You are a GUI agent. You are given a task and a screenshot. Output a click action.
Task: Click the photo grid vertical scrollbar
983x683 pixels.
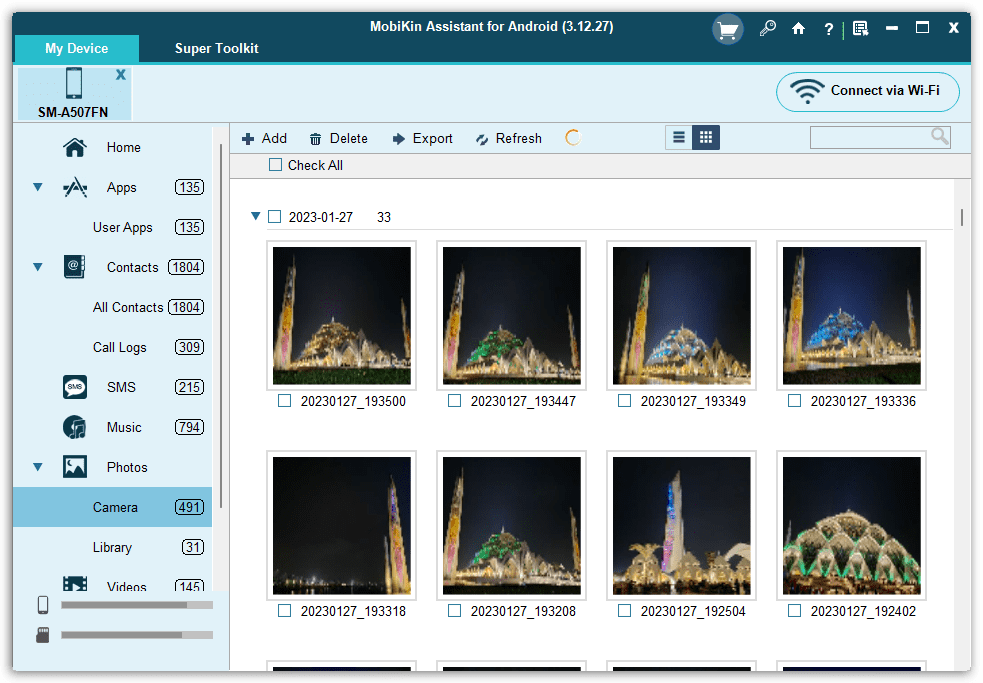click(x=962, y=218)
